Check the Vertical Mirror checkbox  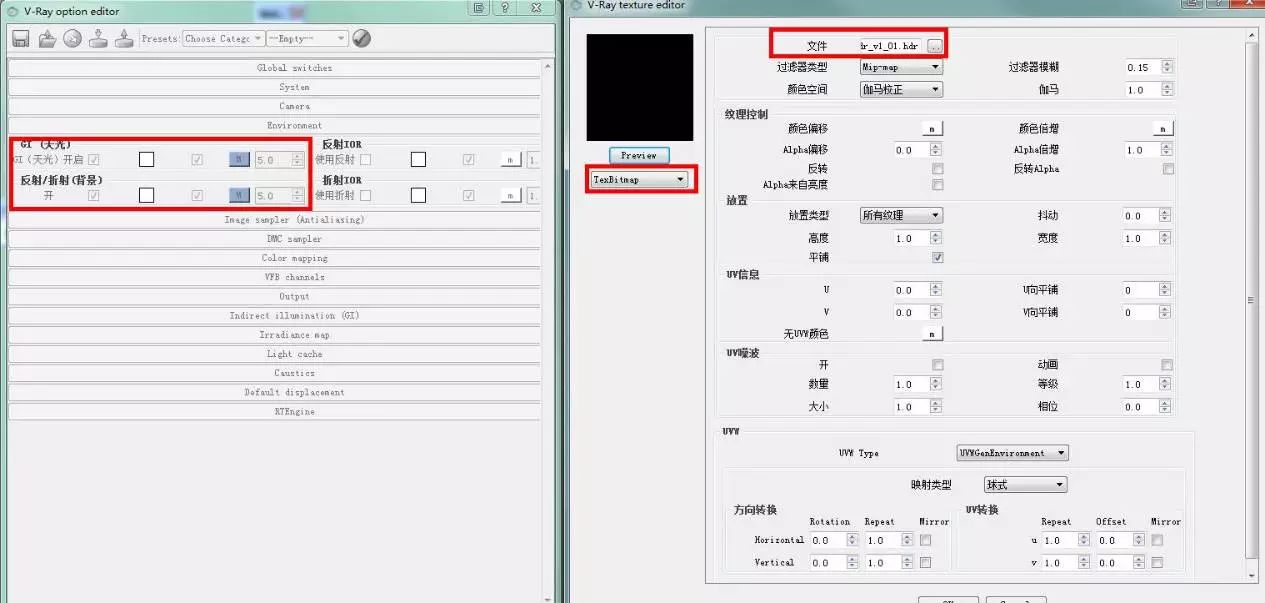[926, 563]
